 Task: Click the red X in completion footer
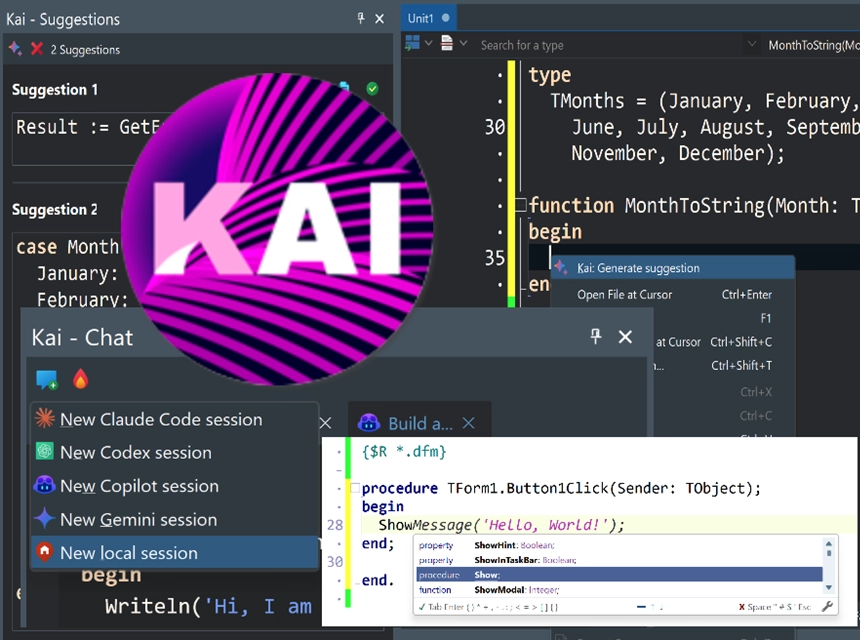point(742,607)
